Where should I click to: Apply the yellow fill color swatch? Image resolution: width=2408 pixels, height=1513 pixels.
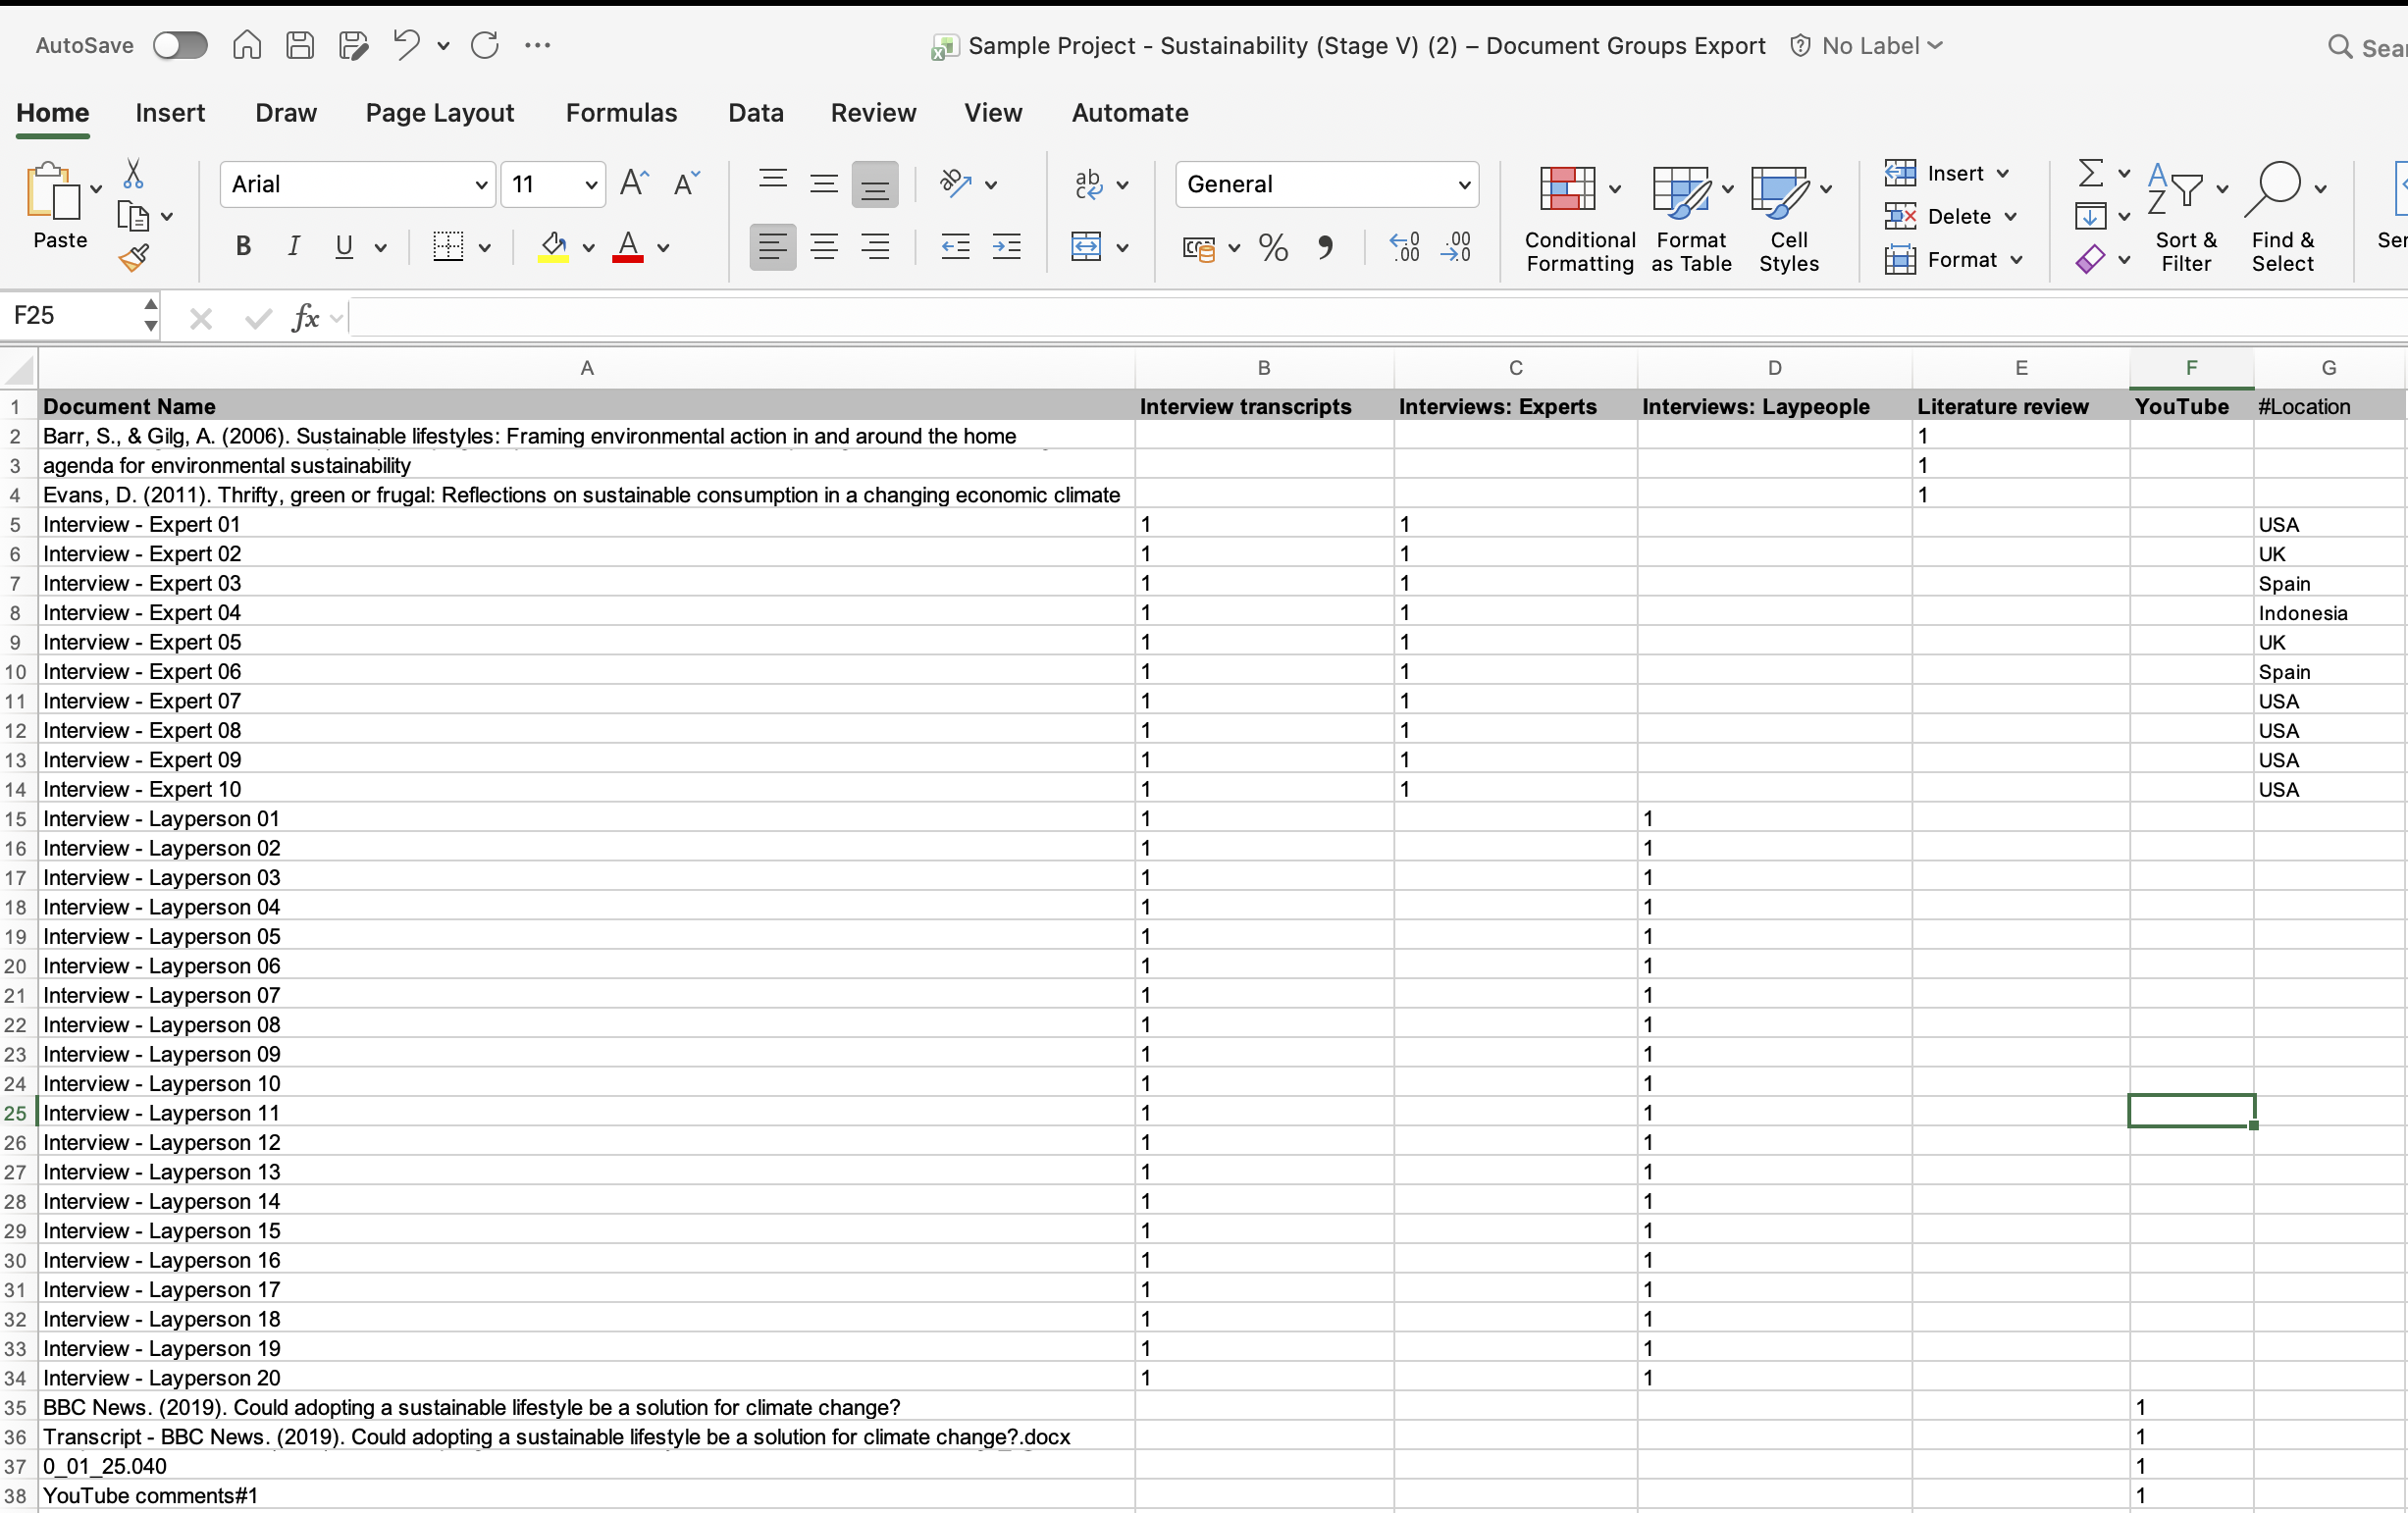point(553,247)
